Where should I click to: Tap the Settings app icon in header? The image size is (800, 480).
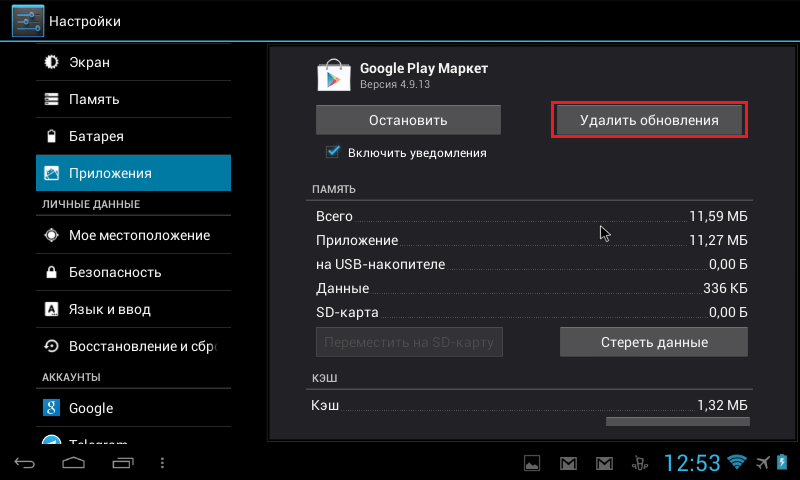[28, 21]
